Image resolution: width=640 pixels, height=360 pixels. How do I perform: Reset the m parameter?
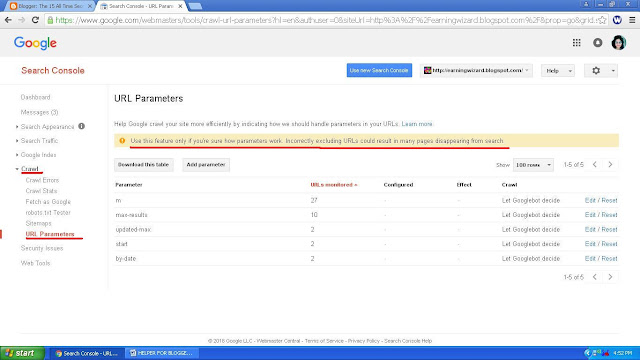click(x=609, y=200)
